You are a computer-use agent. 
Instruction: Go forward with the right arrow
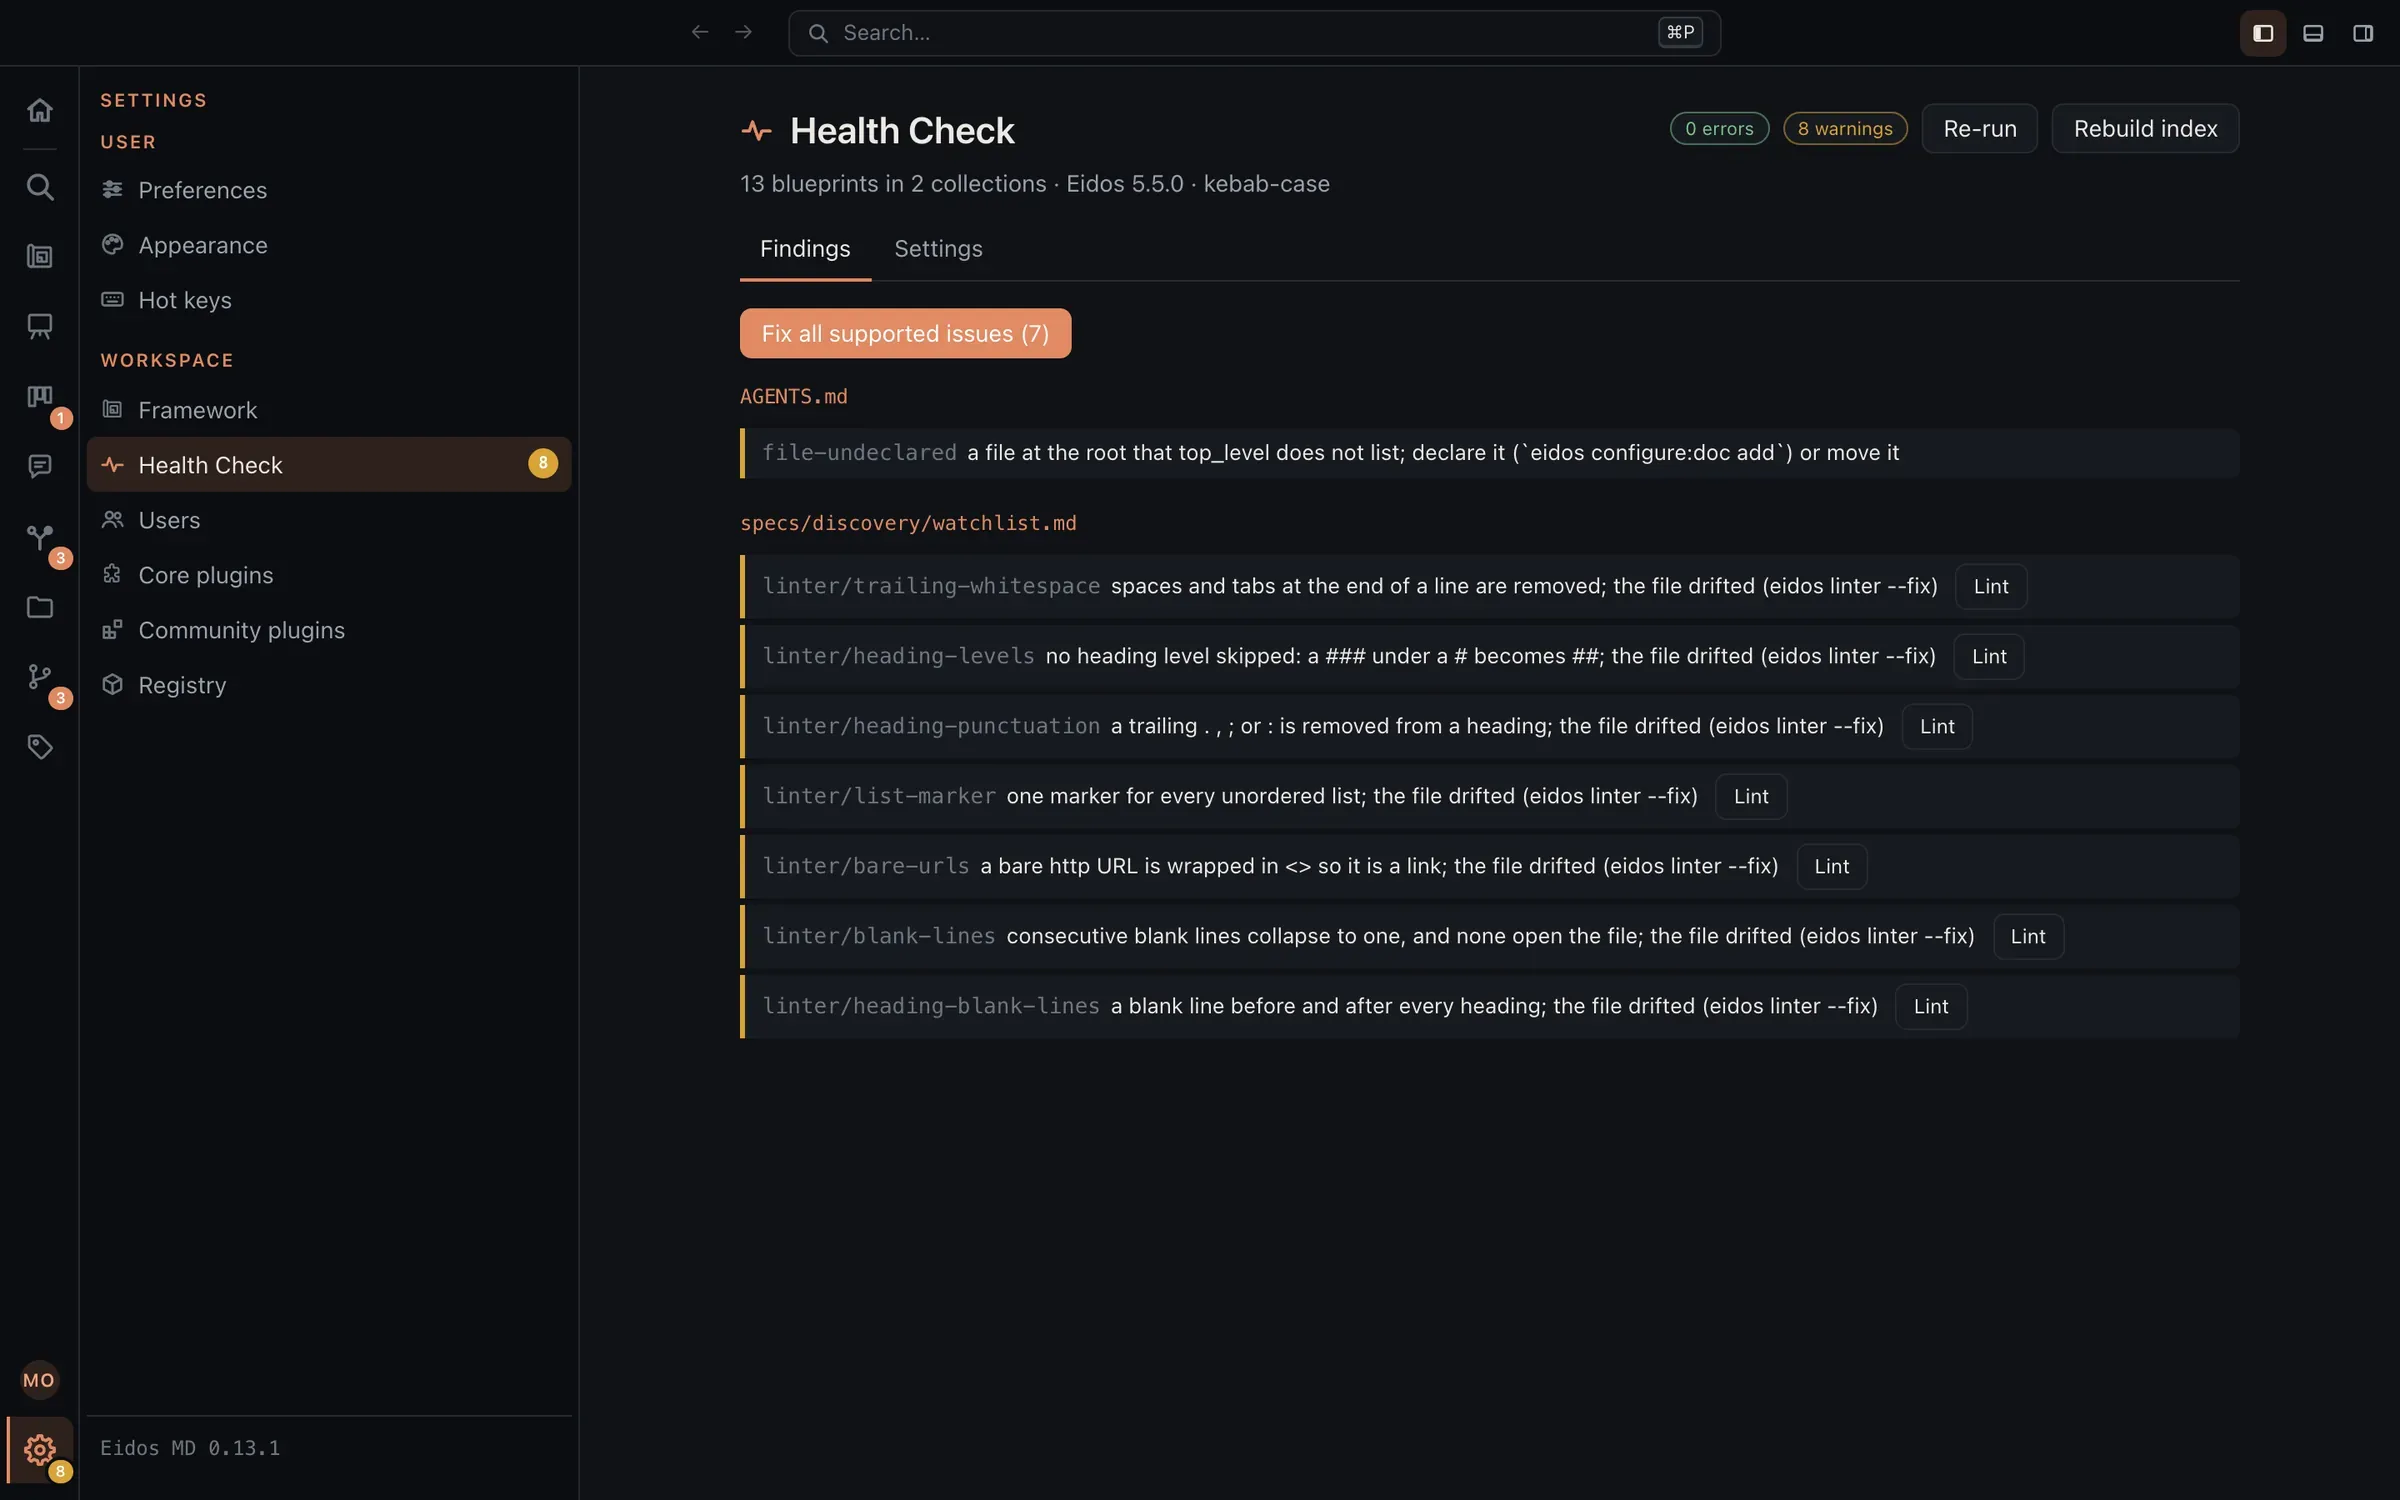[743, 33]
